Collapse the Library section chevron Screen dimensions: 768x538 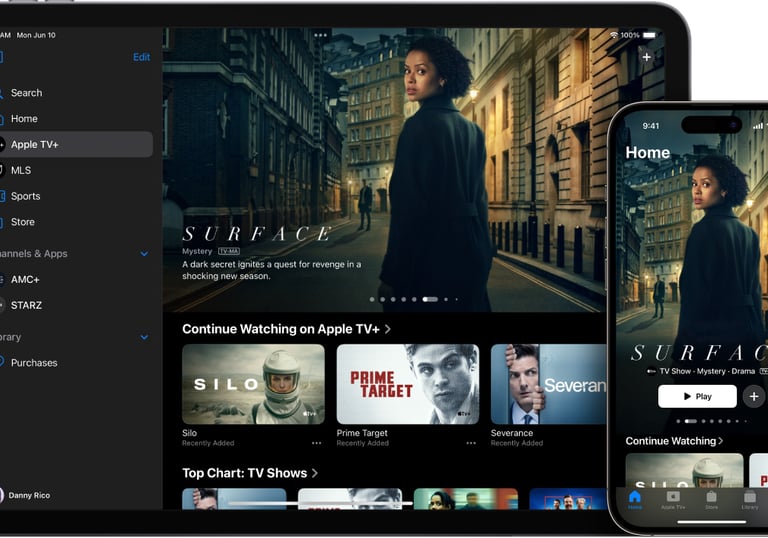(144, 337)
